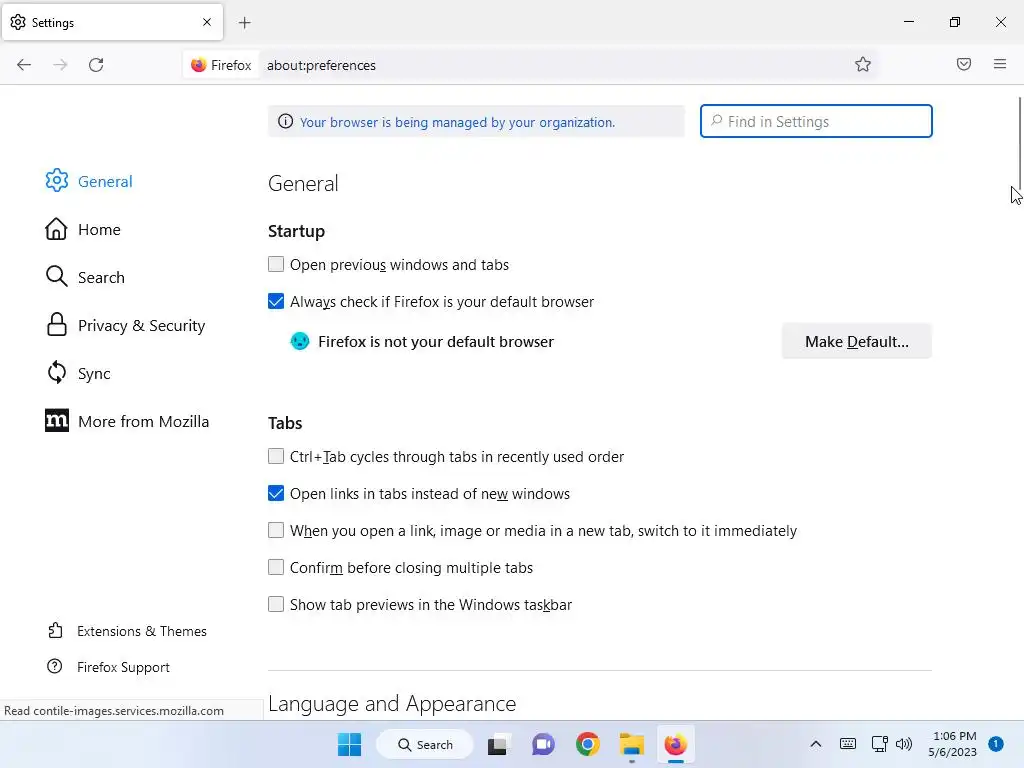Open the browser managed by organization link

click(x=457, y=122)
